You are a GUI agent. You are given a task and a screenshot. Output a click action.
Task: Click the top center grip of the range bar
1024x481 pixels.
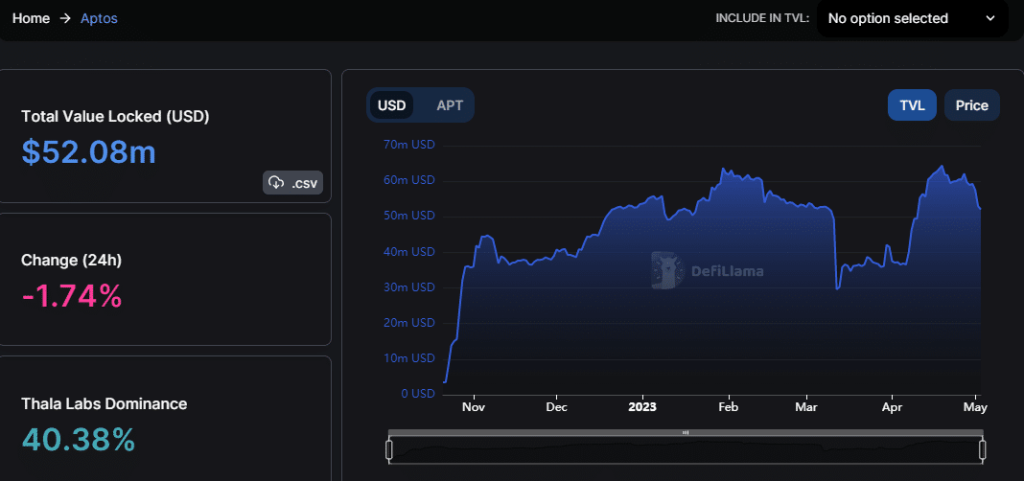tap(685, 433)
